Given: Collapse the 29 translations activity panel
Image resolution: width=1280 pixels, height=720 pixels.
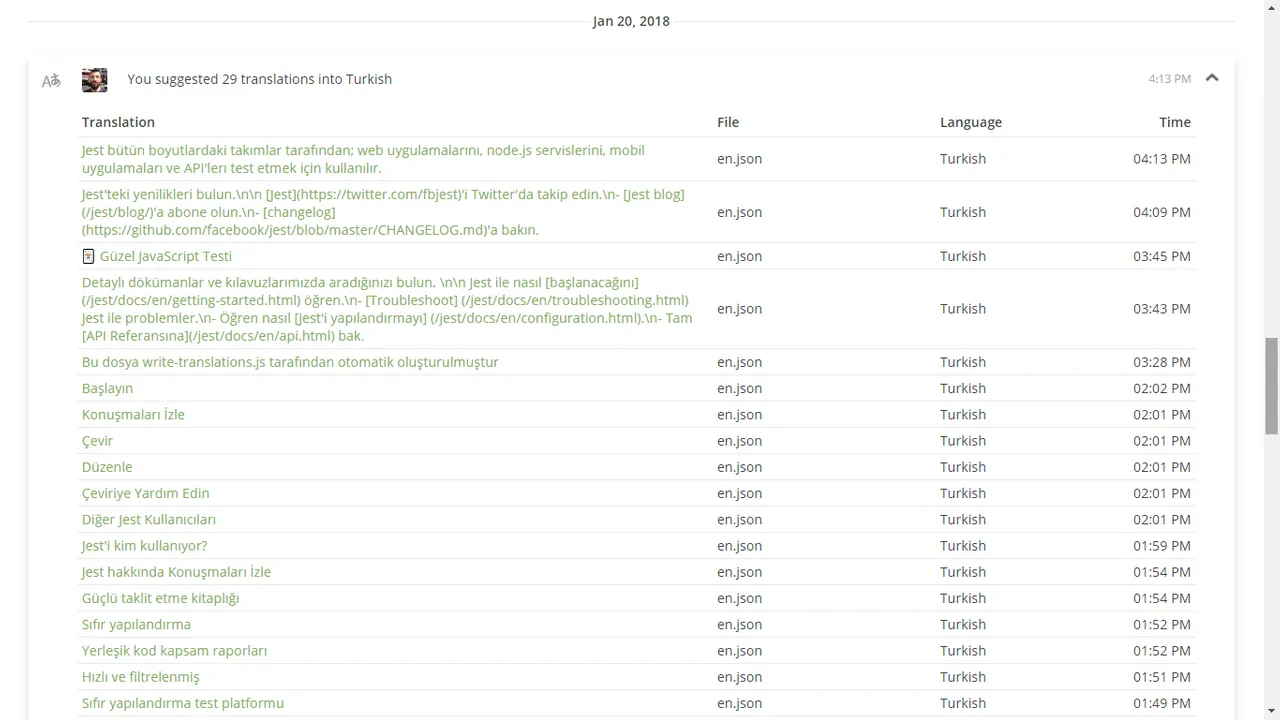Looking at the screenshot, I should 1212,78.
